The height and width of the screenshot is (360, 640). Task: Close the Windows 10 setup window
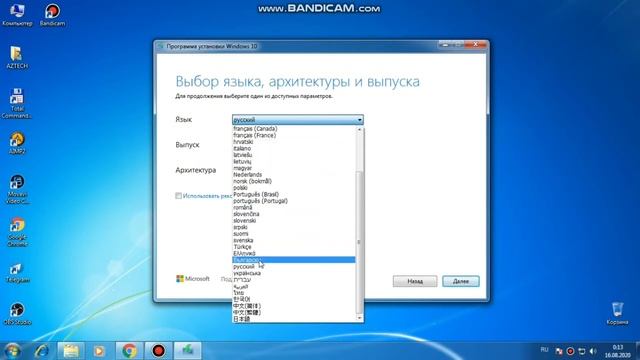[x=476, y=44]
